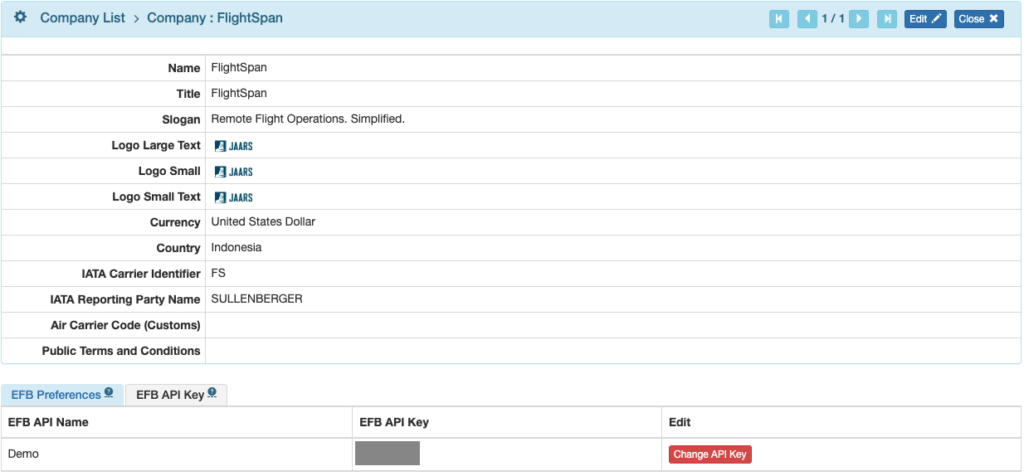
Task: Go to the next record
Action: click(x=858, y=19)
